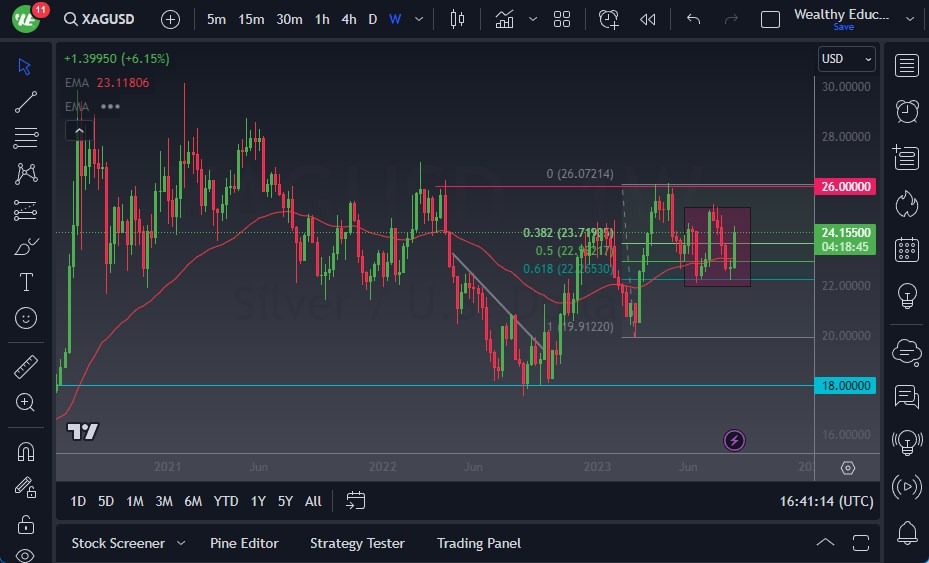Select the trend line drawing tool
This screenshot has width=929, height=563.
[26, 101]
